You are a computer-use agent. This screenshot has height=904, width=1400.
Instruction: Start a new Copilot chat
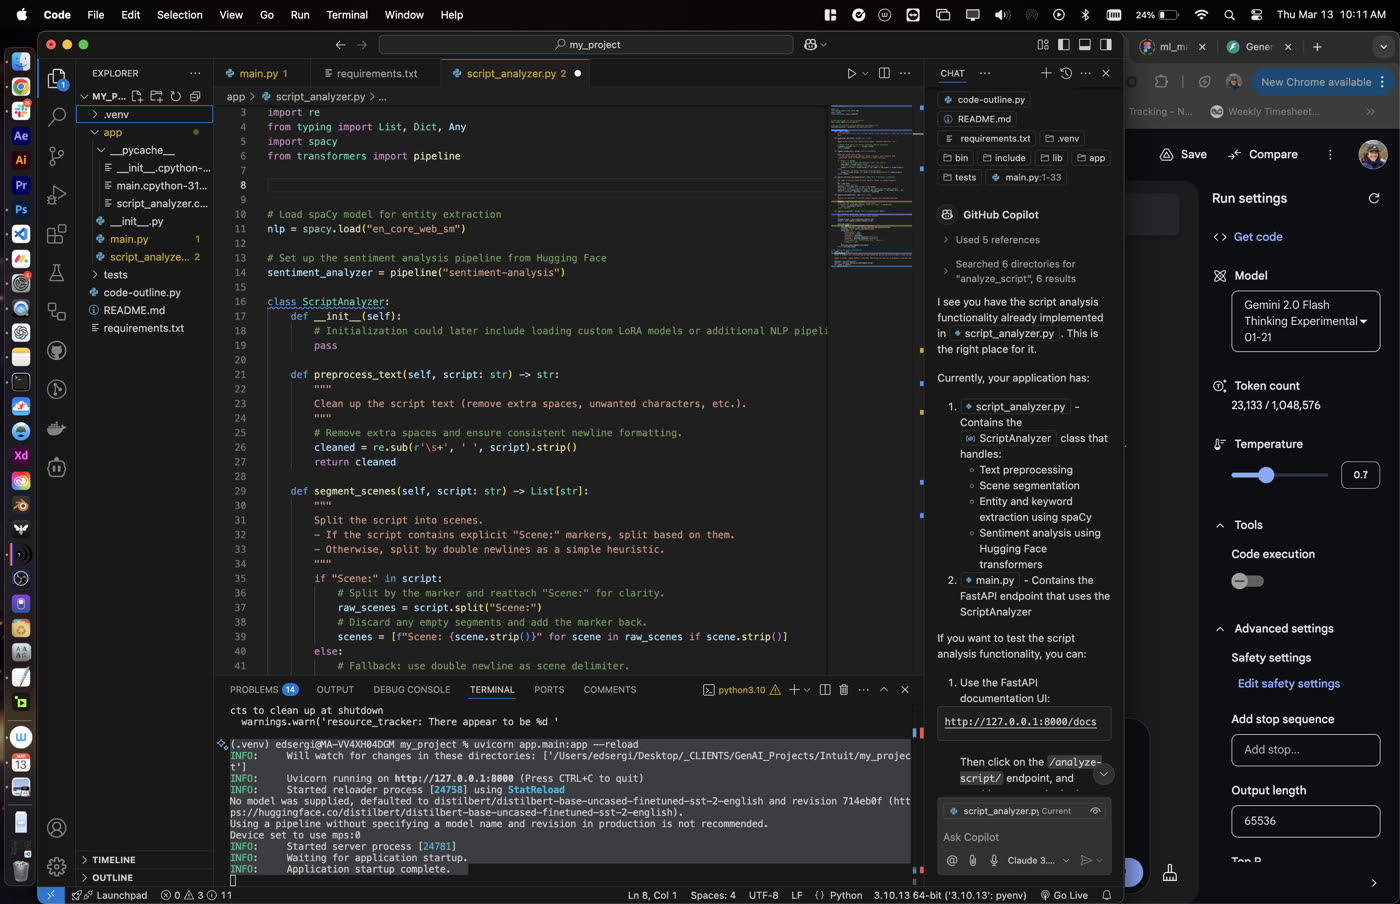1046,73
